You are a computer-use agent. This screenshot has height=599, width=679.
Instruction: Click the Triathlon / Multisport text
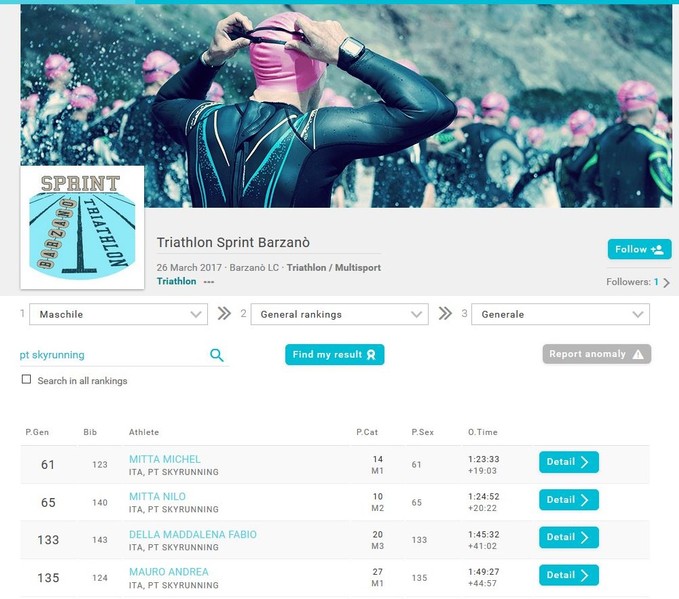pos(334,268)
